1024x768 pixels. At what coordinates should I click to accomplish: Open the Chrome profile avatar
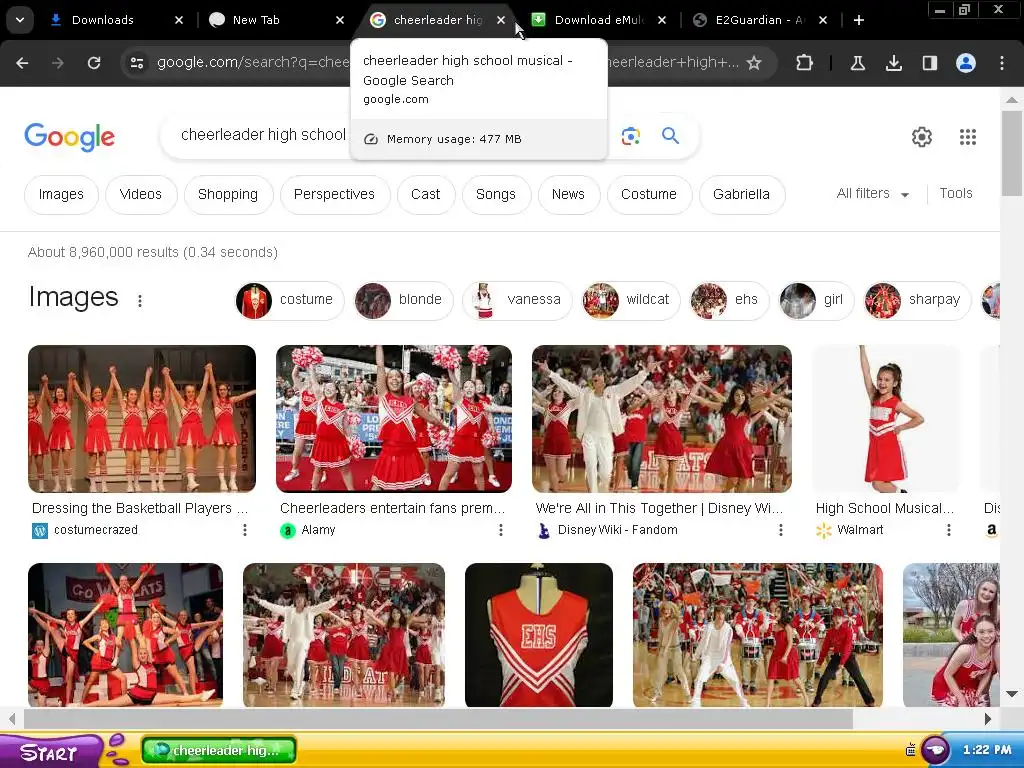click(966, 63)
